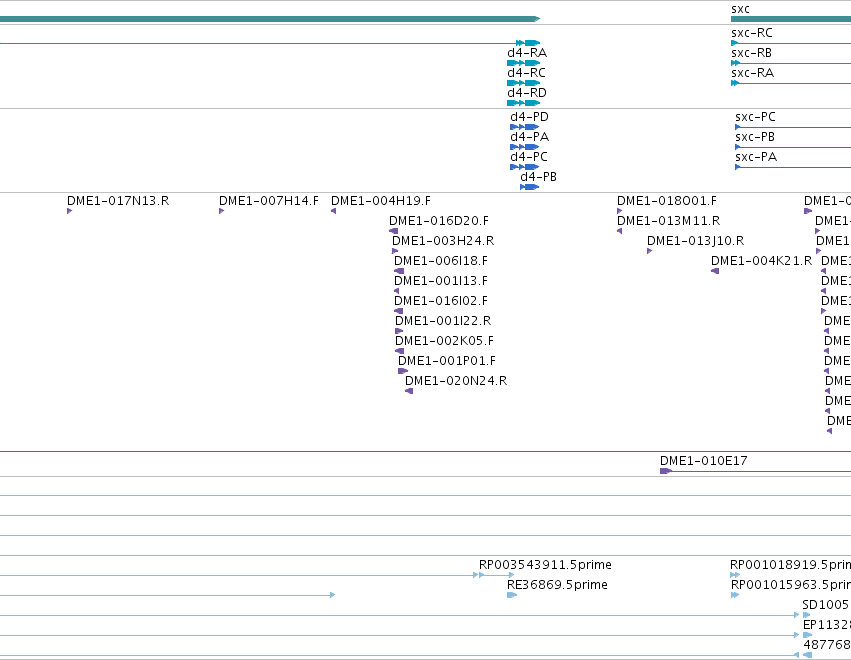
Task: Click the sxc-RC transcript label
Action: pyautogui.click(x=752, y=33)
